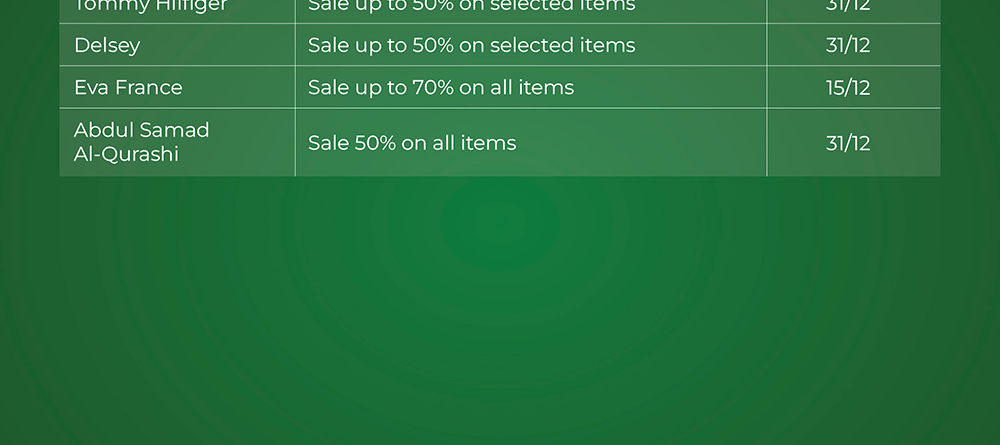Click the word Sale in Delsey row

pyautogui.click(x=328, y=45)
